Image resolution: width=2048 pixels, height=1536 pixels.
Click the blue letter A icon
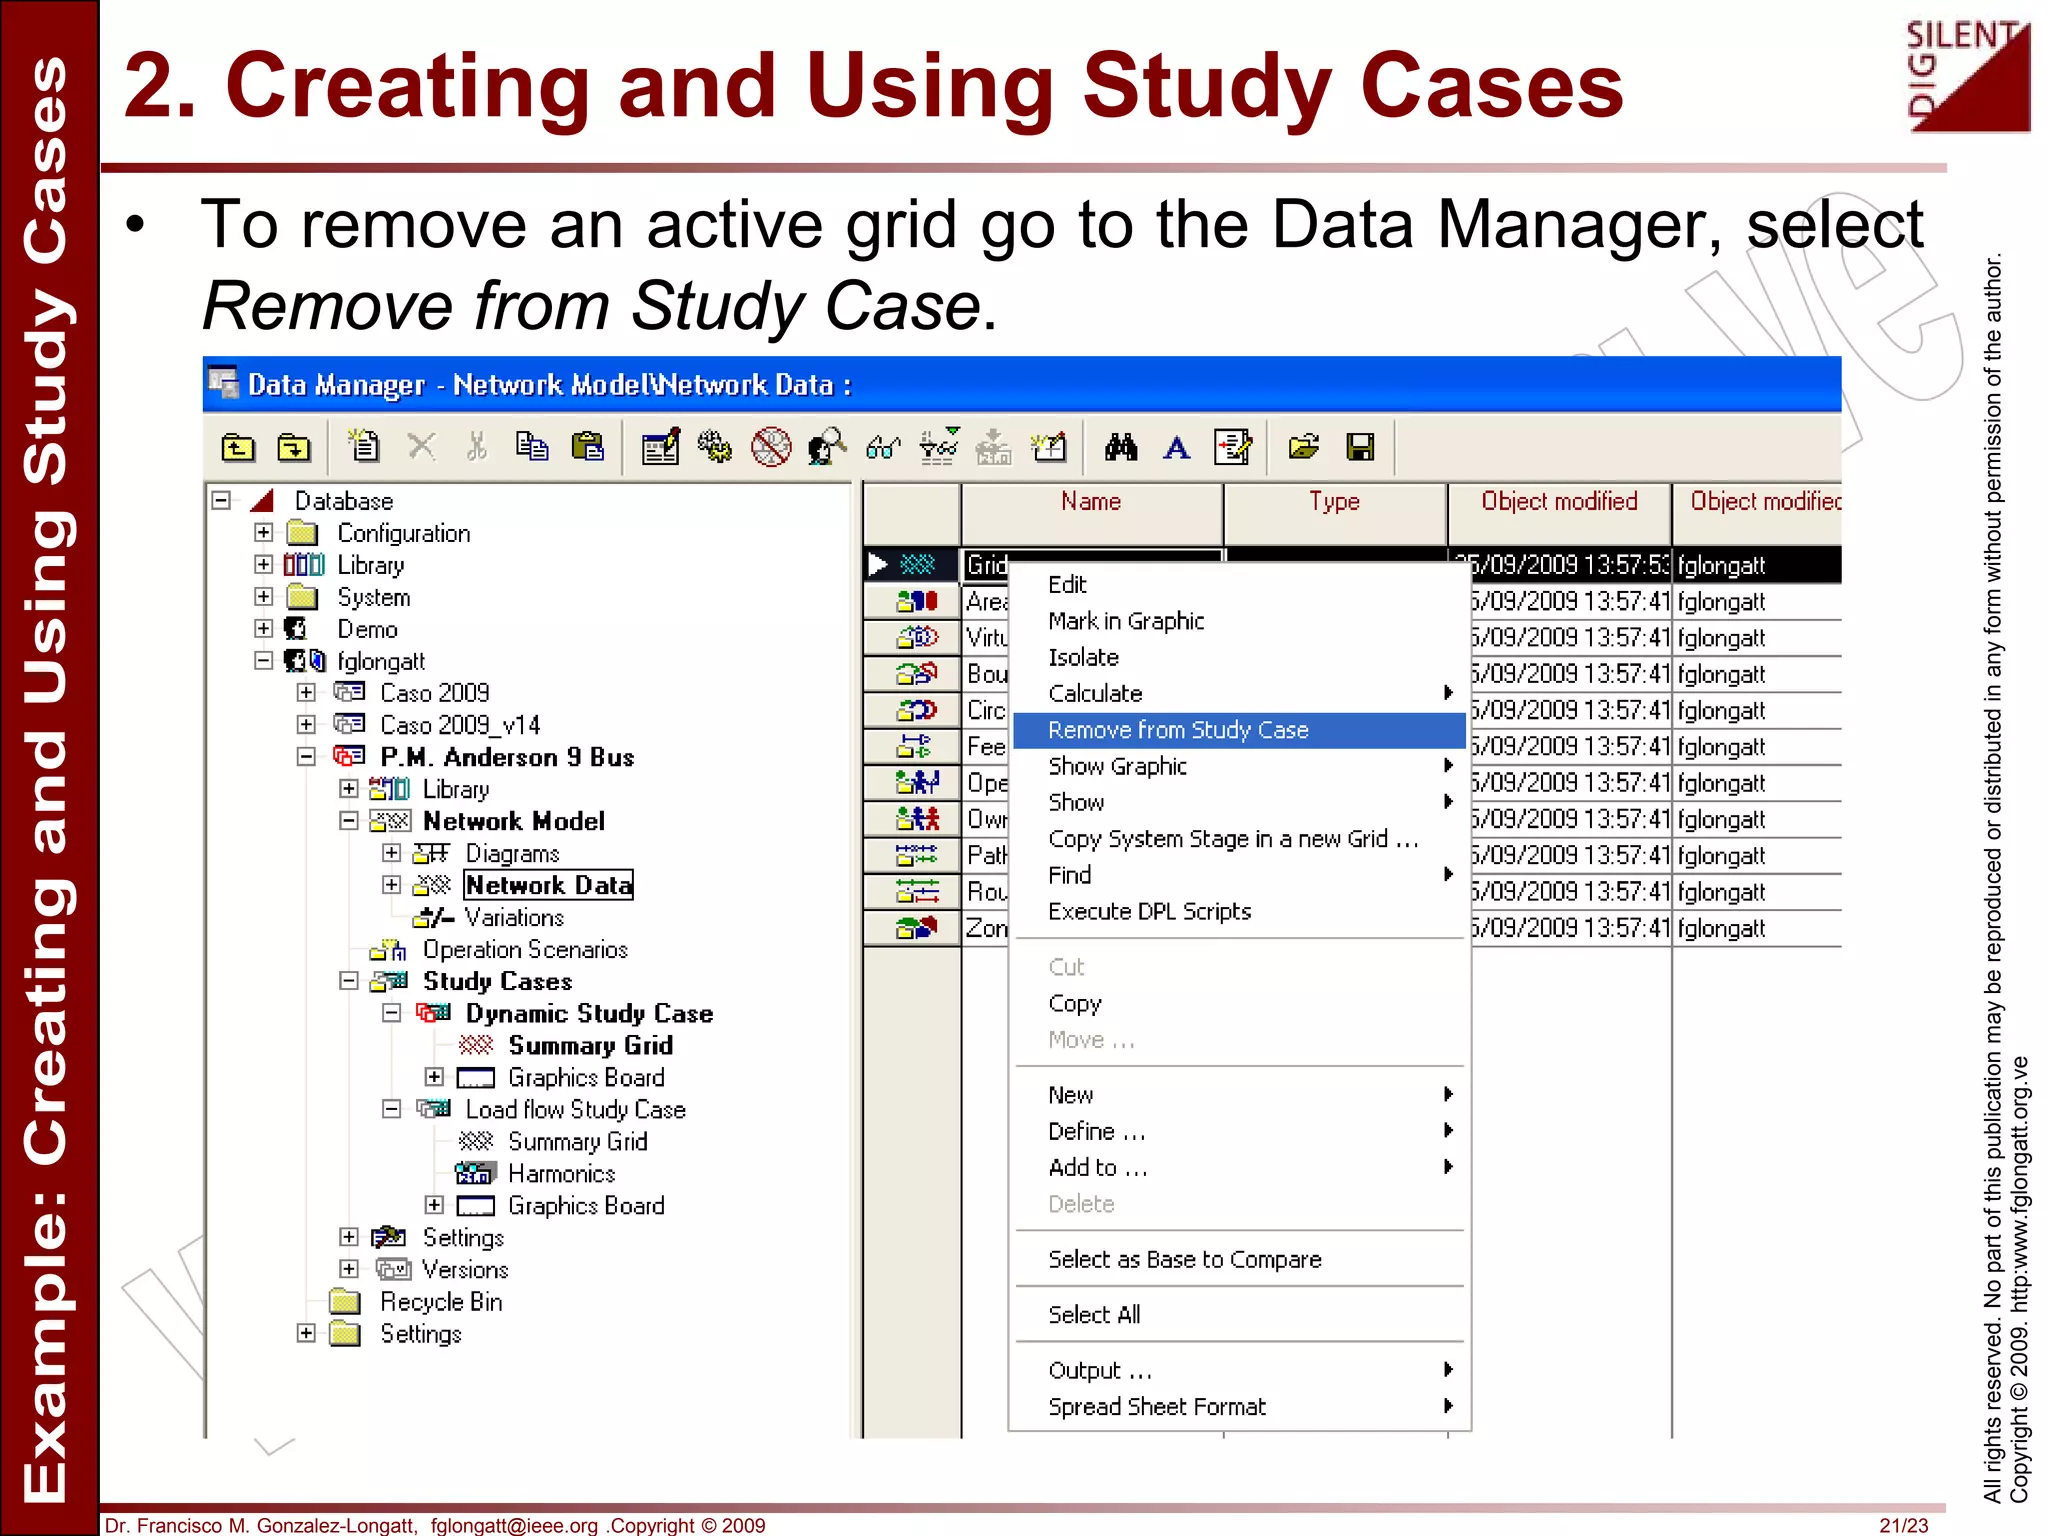1177,448
